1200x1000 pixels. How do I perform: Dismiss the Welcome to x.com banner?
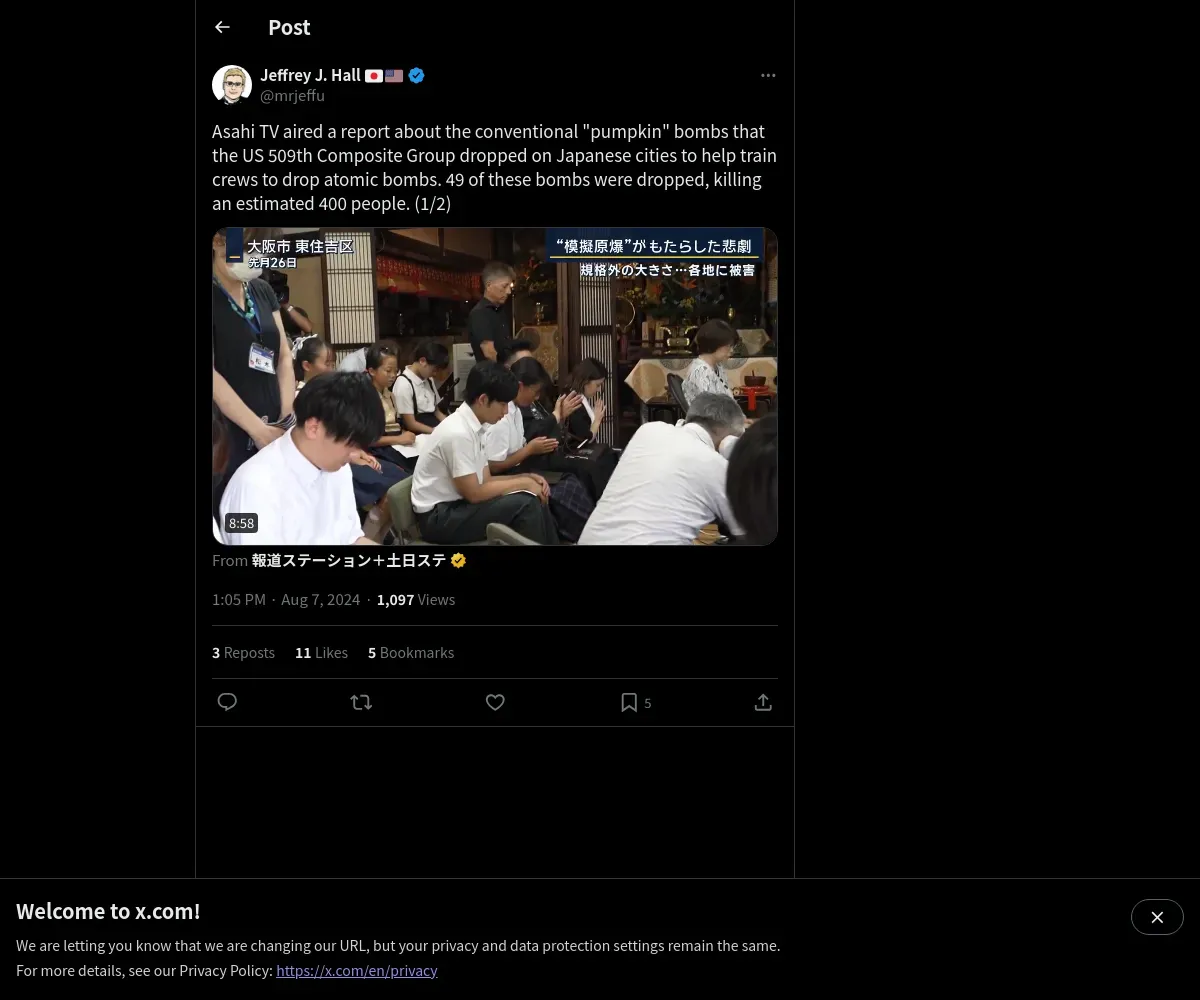(x=1157, y=917)
